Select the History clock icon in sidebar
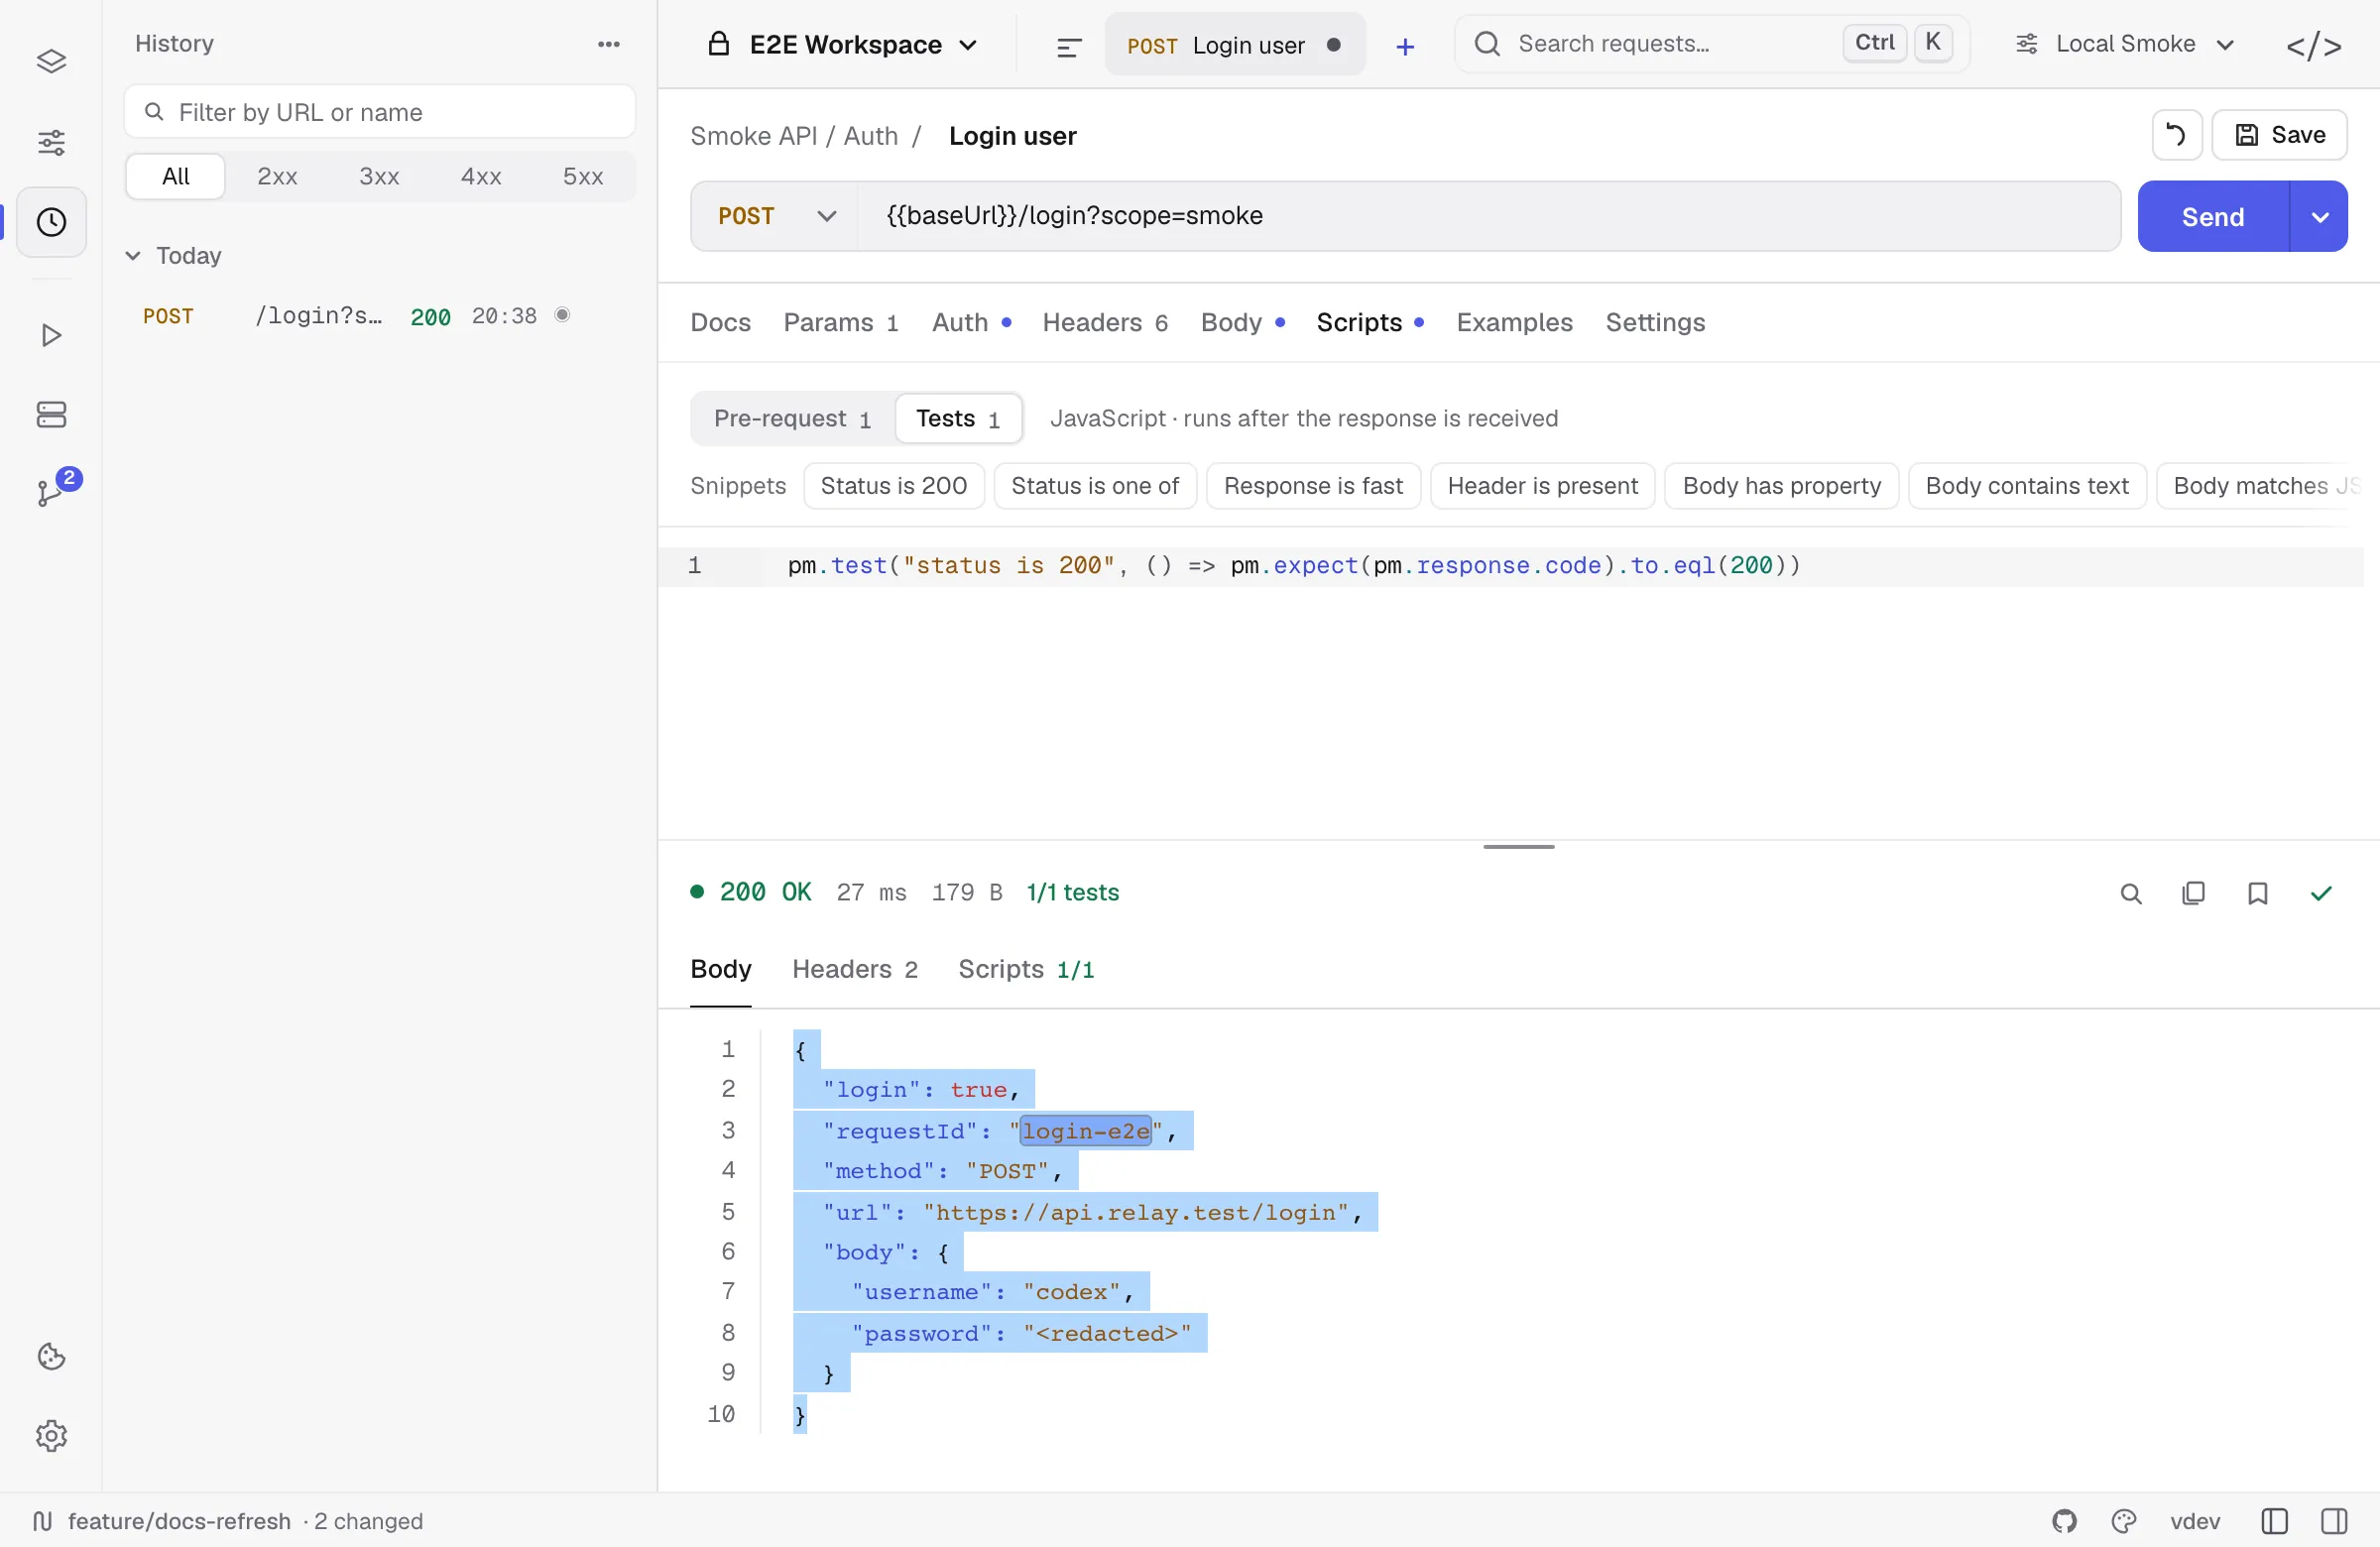This screenshot has width=2380, height=1547. 51,222
